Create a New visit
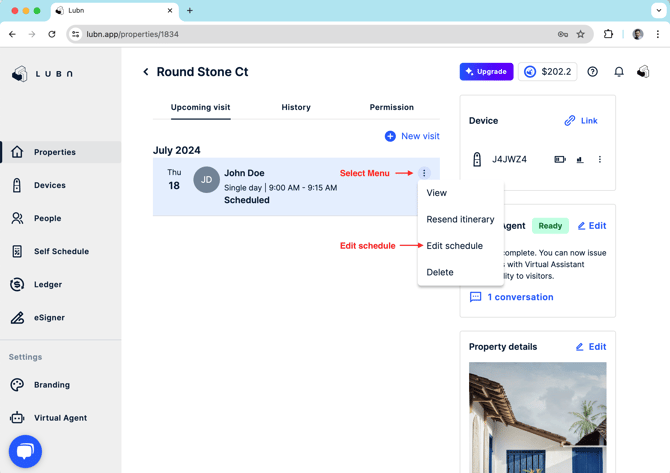Image resolution: width=670 pixels, height=473 pixels. point(412,136)
